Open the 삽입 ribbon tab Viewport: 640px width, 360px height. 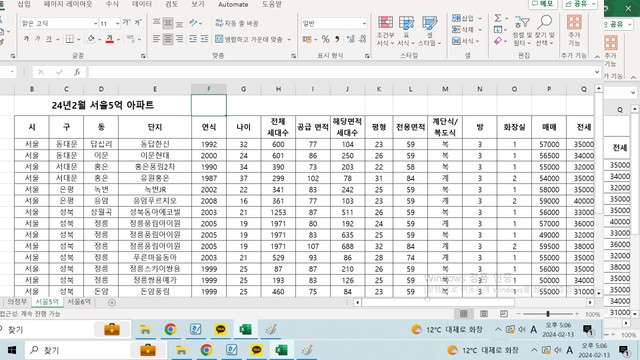coord(24,4)
